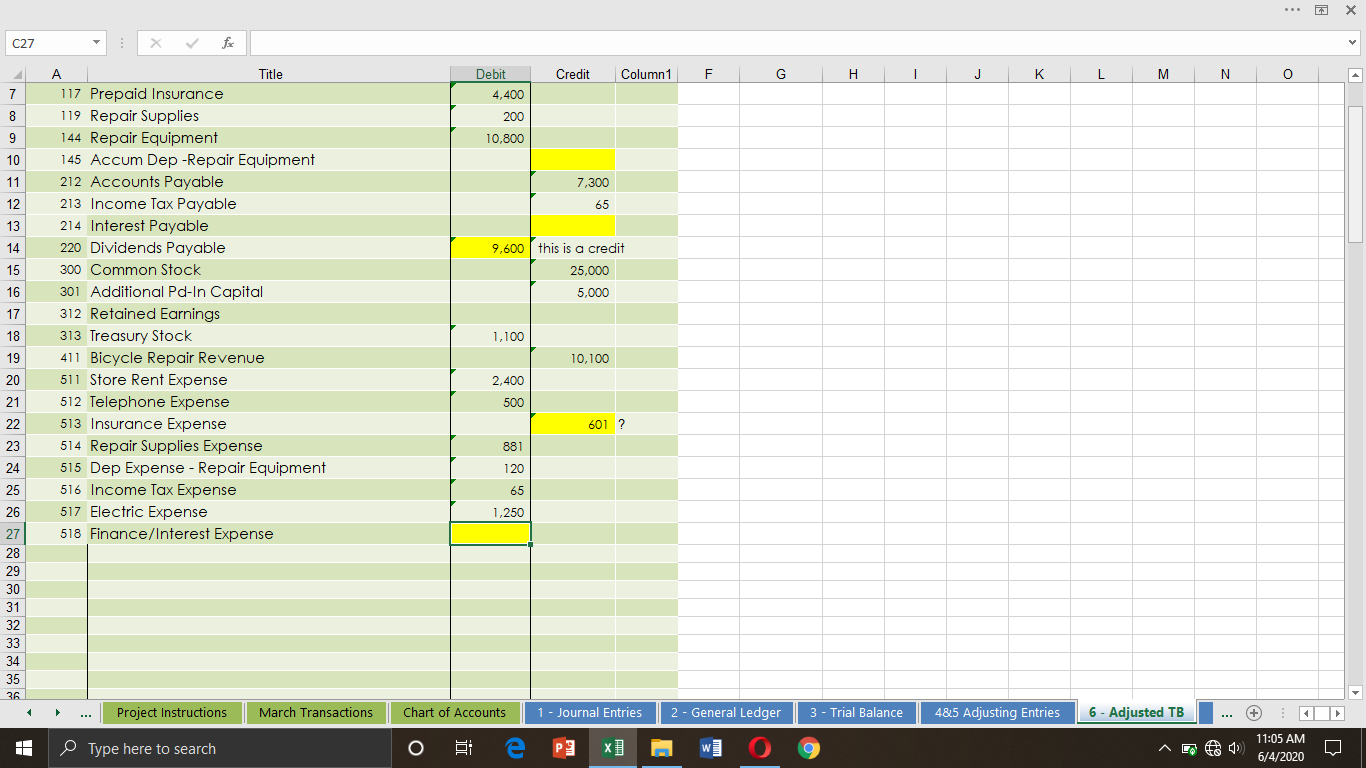This screenshot has width=1366, height=768.
Task: Open clock and date flyout
Action: coord(1279,748)
